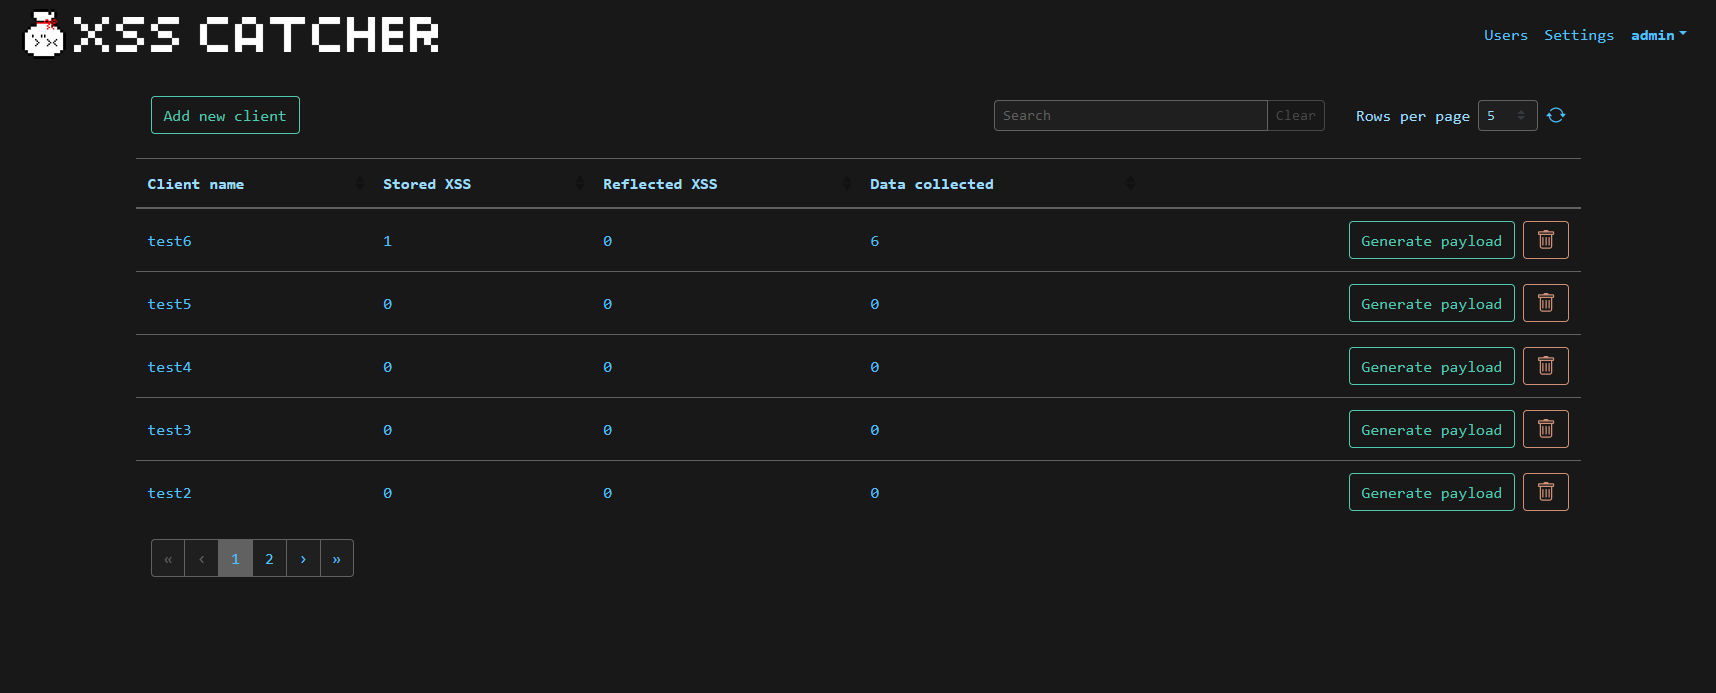Image resolution: width=1716 pixels, height=693 pixels.
Task: Generate payload for test6
Action: point(1431,240)
